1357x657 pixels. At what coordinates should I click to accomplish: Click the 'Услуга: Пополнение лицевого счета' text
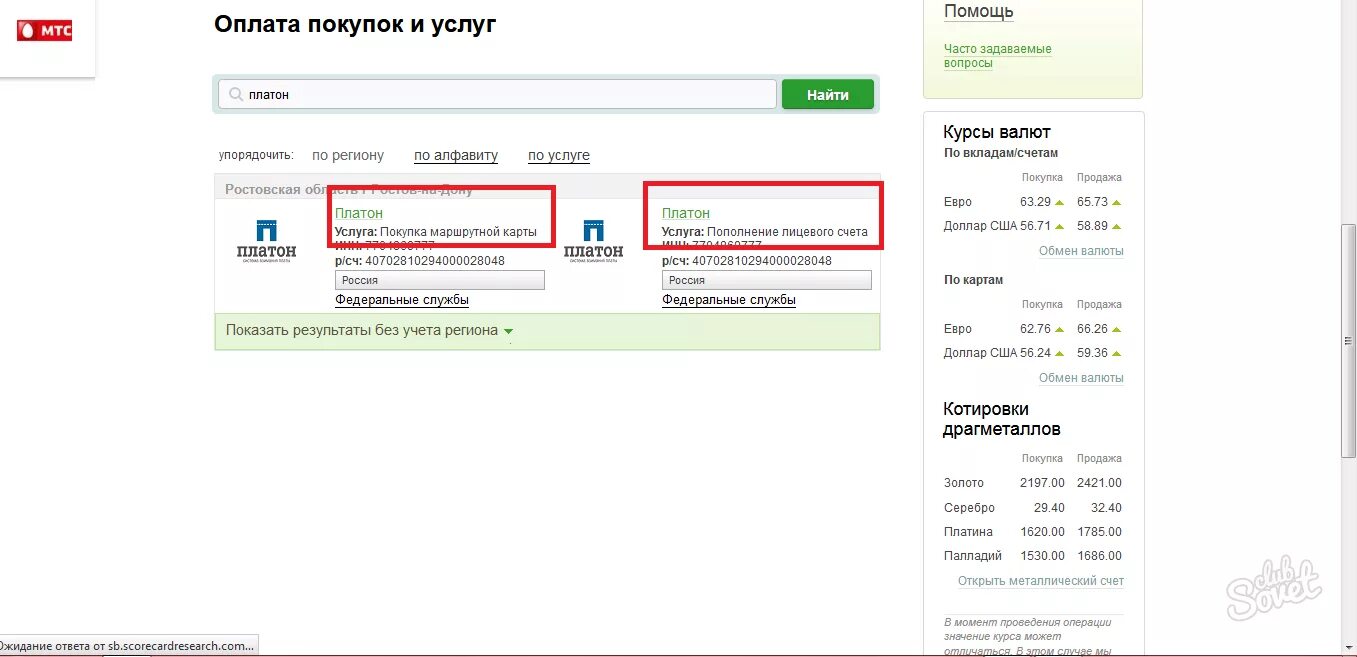pyautogui.click(x=765, y=232)
